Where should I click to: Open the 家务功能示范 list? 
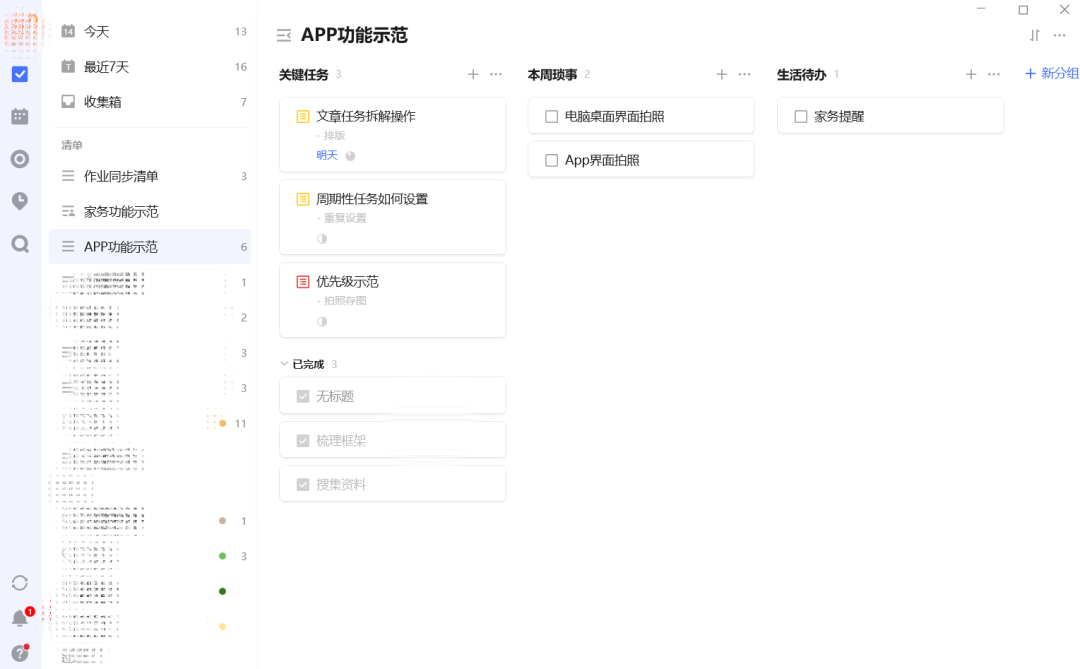pyautogui.click(x=150, y=212)
